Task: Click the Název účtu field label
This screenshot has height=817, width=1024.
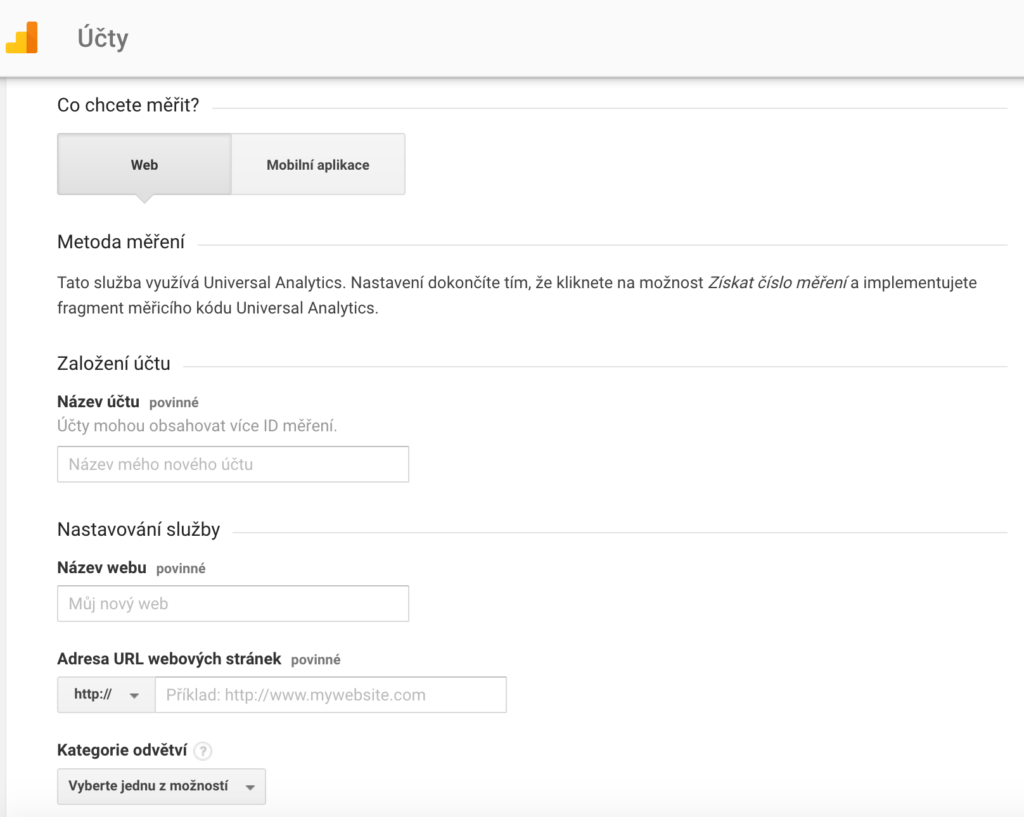Action: [98, 402]
